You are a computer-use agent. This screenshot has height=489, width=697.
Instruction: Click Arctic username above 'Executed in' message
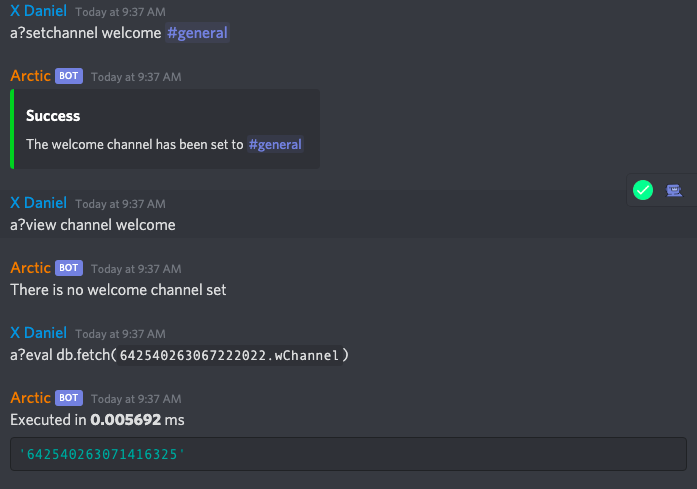pyautogui.click(x=30, y=397)
